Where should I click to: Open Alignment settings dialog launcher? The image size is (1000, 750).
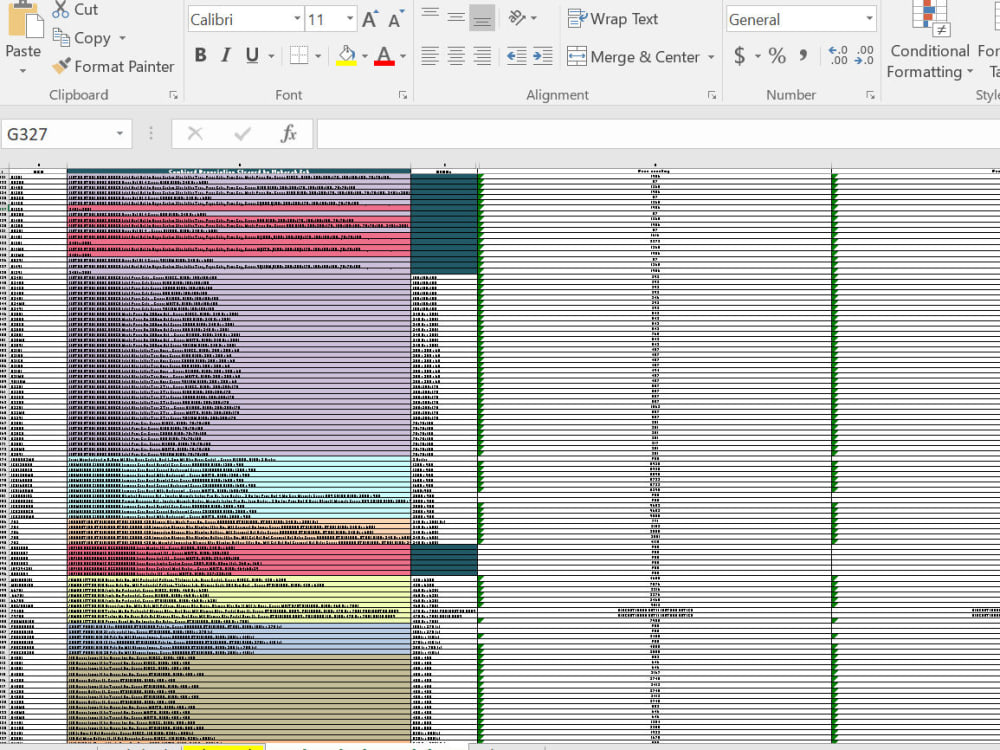(x=712, y=95)
